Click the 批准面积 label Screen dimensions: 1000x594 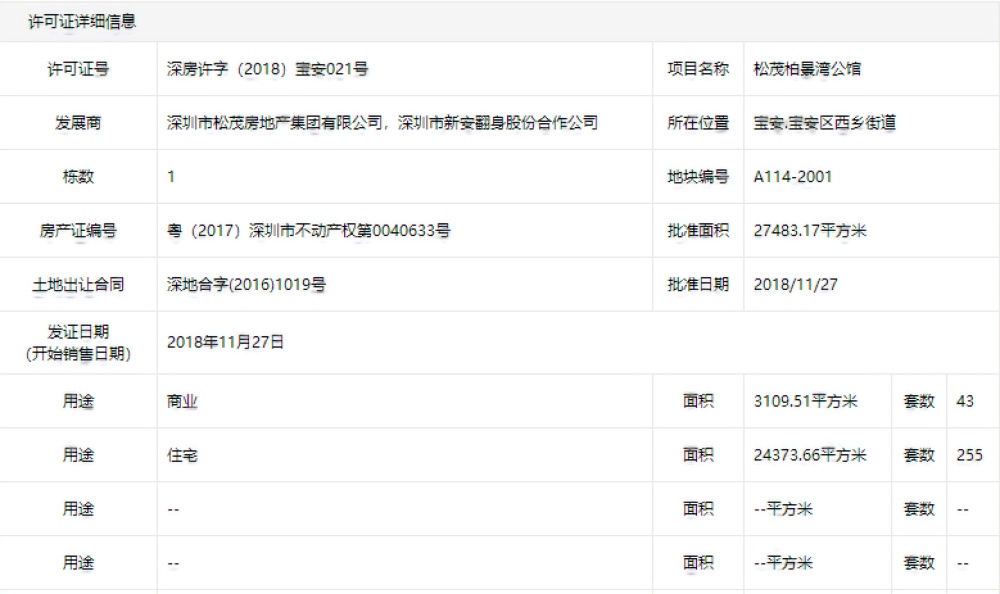click(x=698, y=230)
